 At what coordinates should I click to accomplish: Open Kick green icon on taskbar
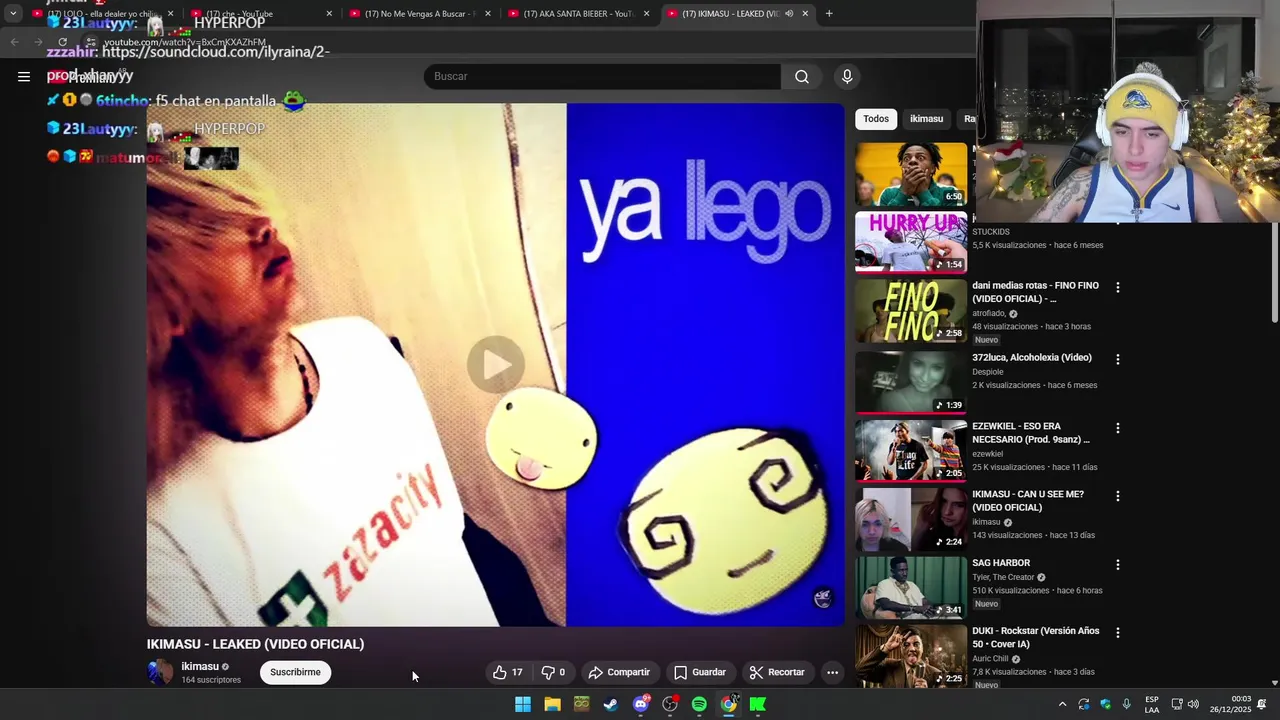pos(758,704)
